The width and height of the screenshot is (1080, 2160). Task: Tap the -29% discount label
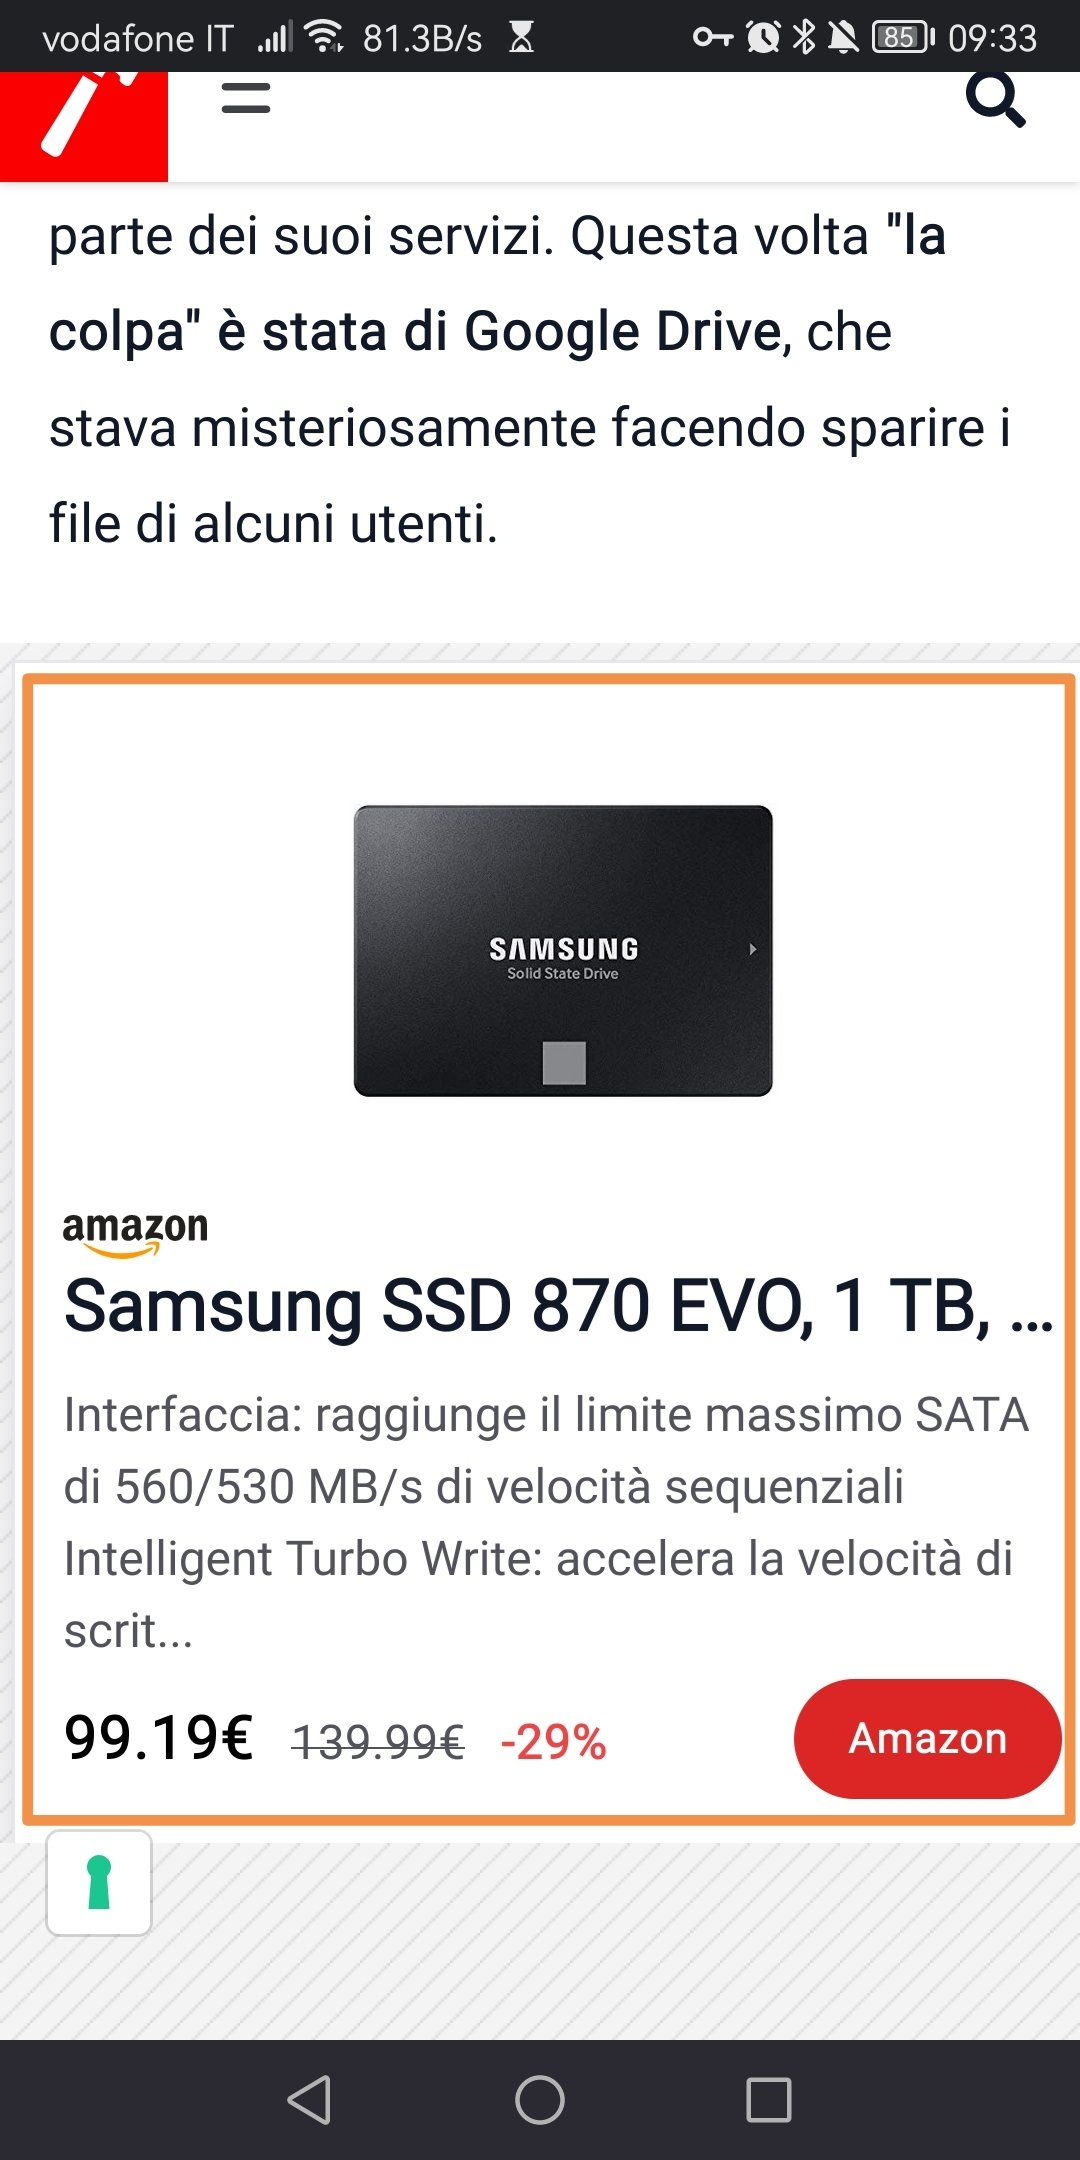(553, 1742)
